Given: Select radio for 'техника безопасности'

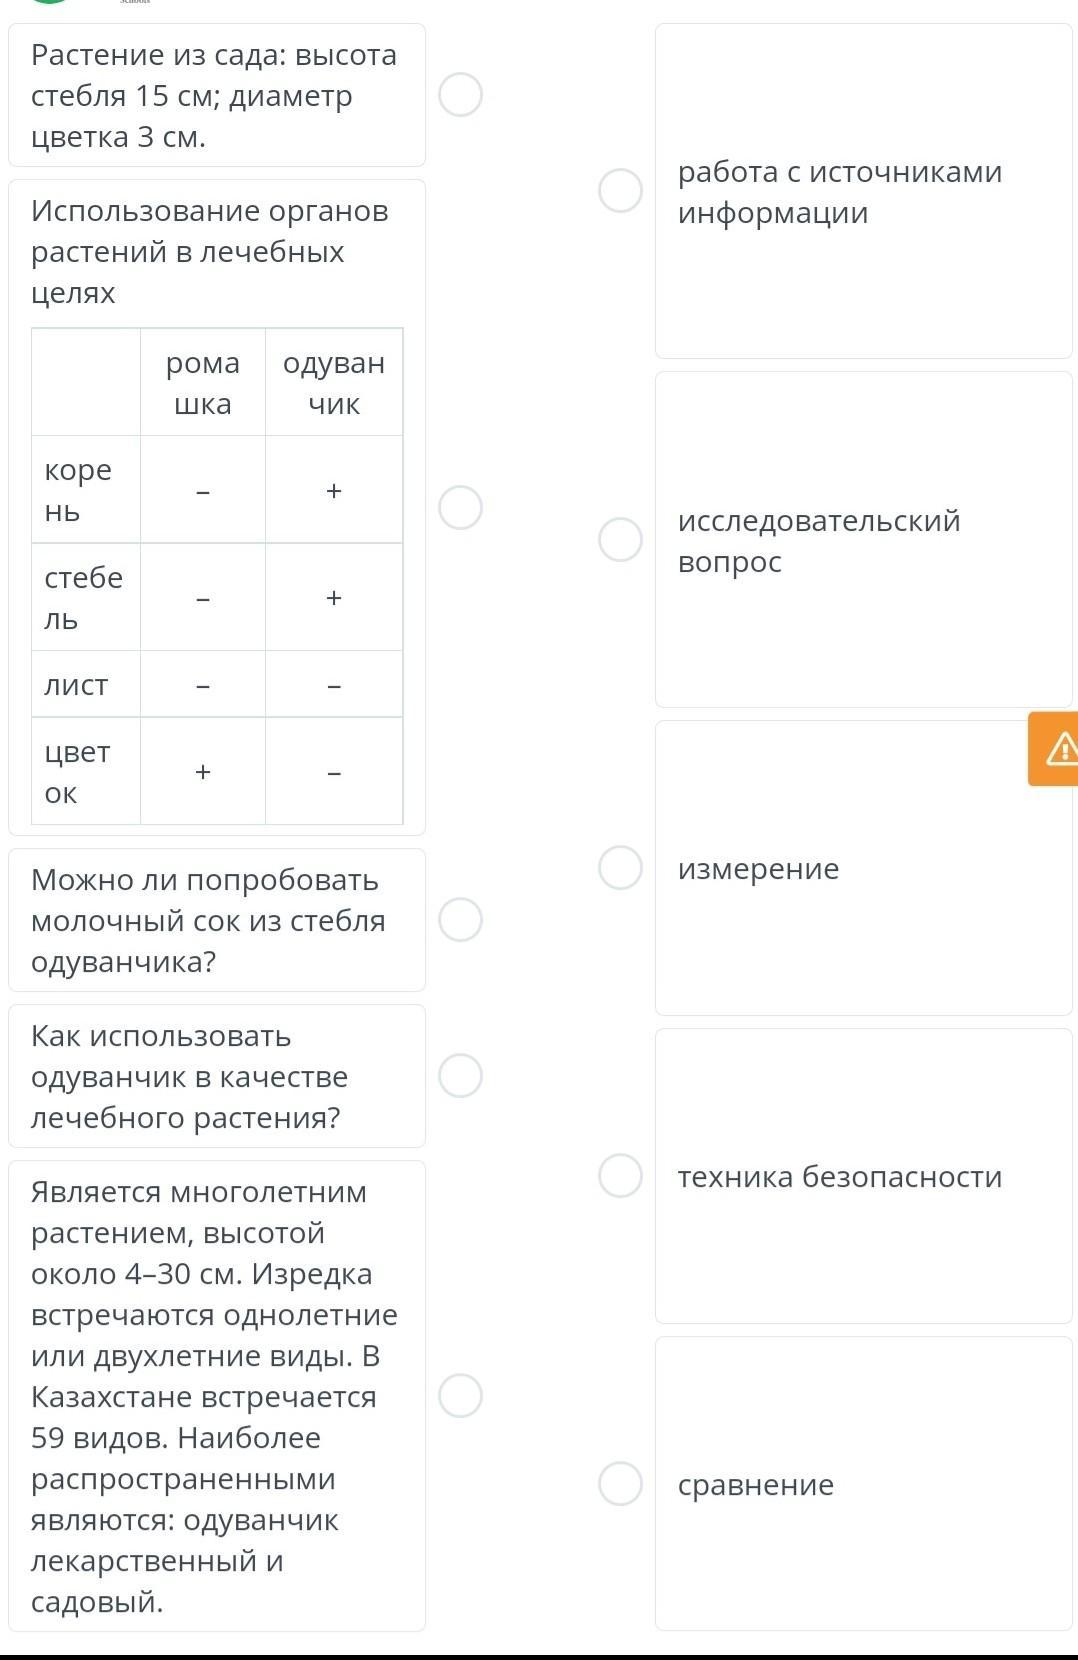Looking at the screenshot, I should click(620, 1175).
